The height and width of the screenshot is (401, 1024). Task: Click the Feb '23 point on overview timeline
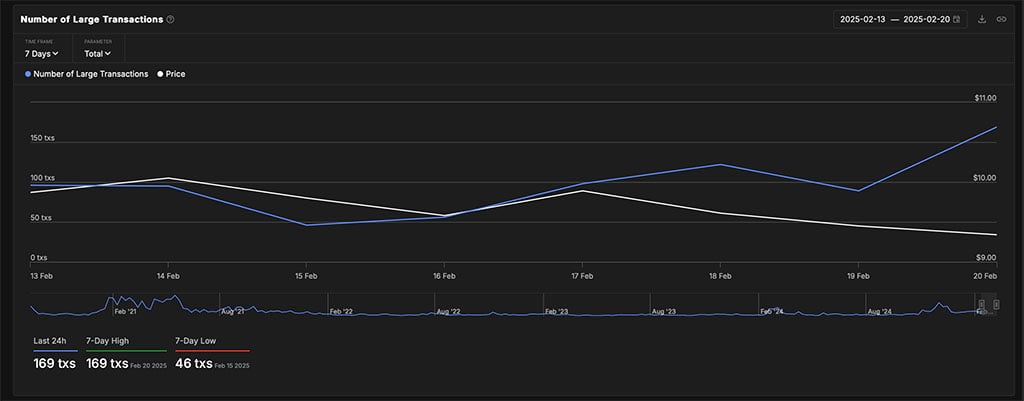[556, 311]
